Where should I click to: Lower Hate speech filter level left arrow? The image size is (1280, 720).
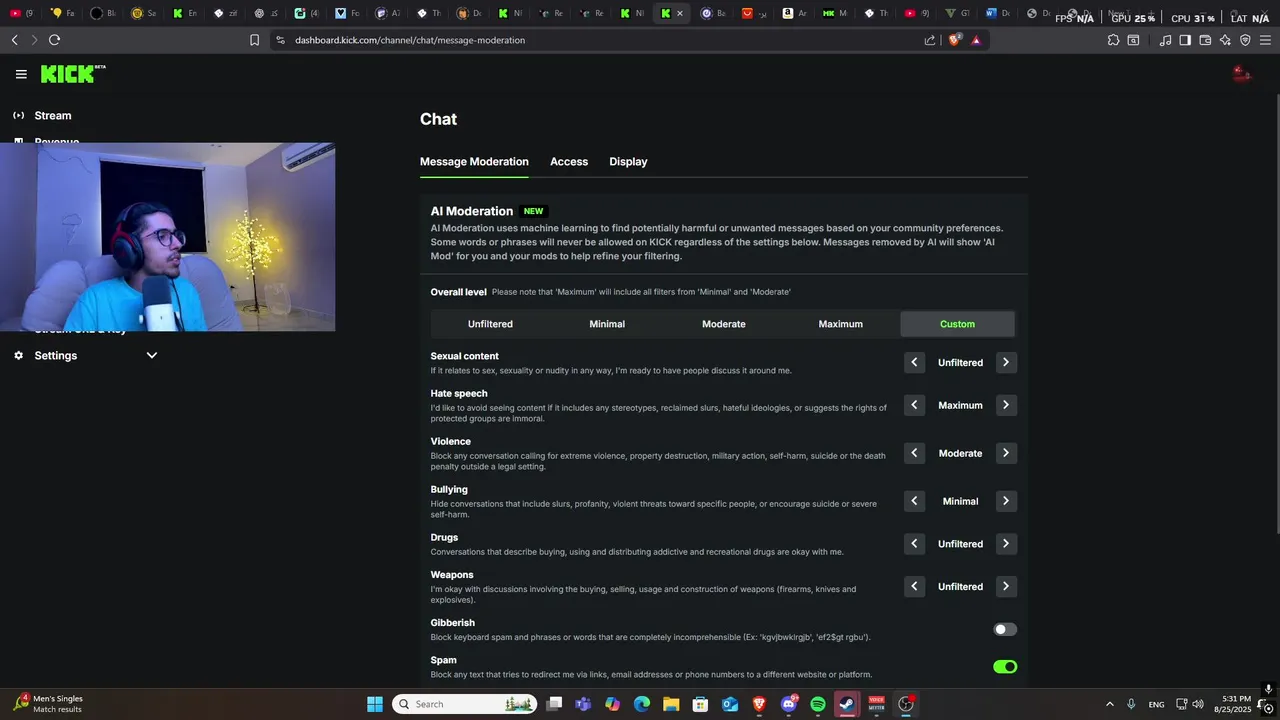tap(914, 405)
